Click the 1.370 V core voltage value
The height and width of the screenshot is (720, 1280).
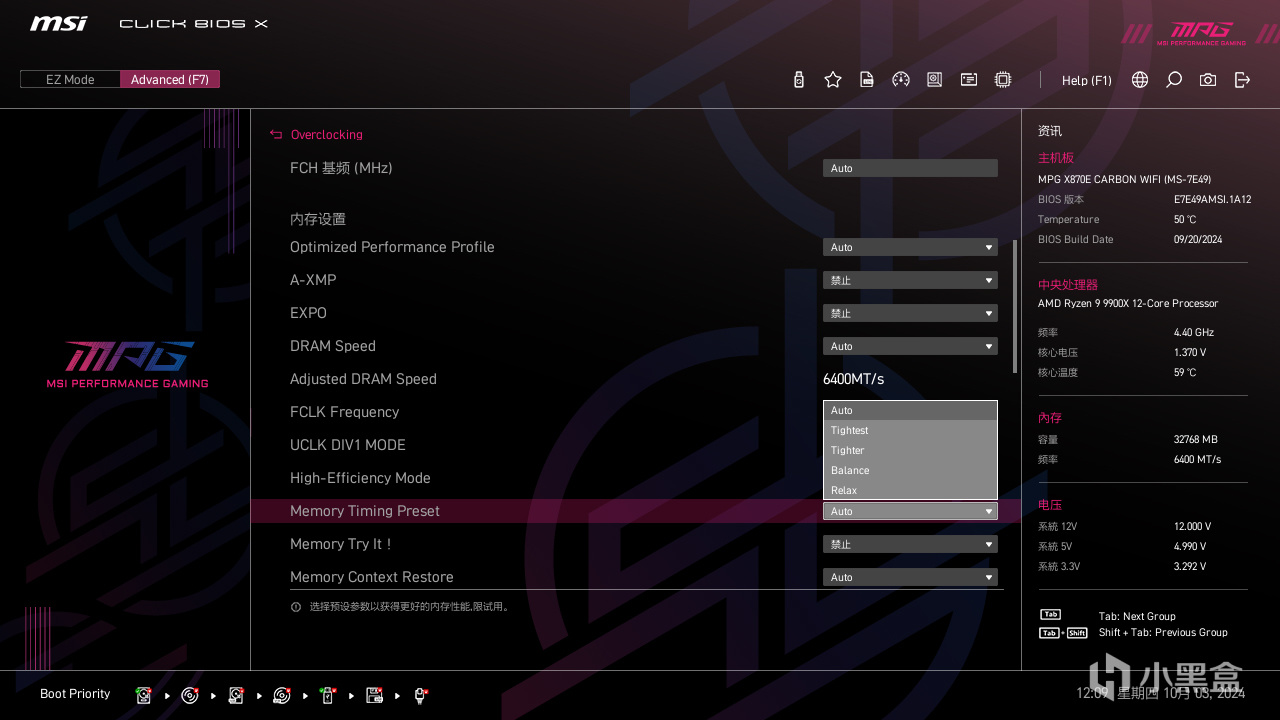[1190, 352]
